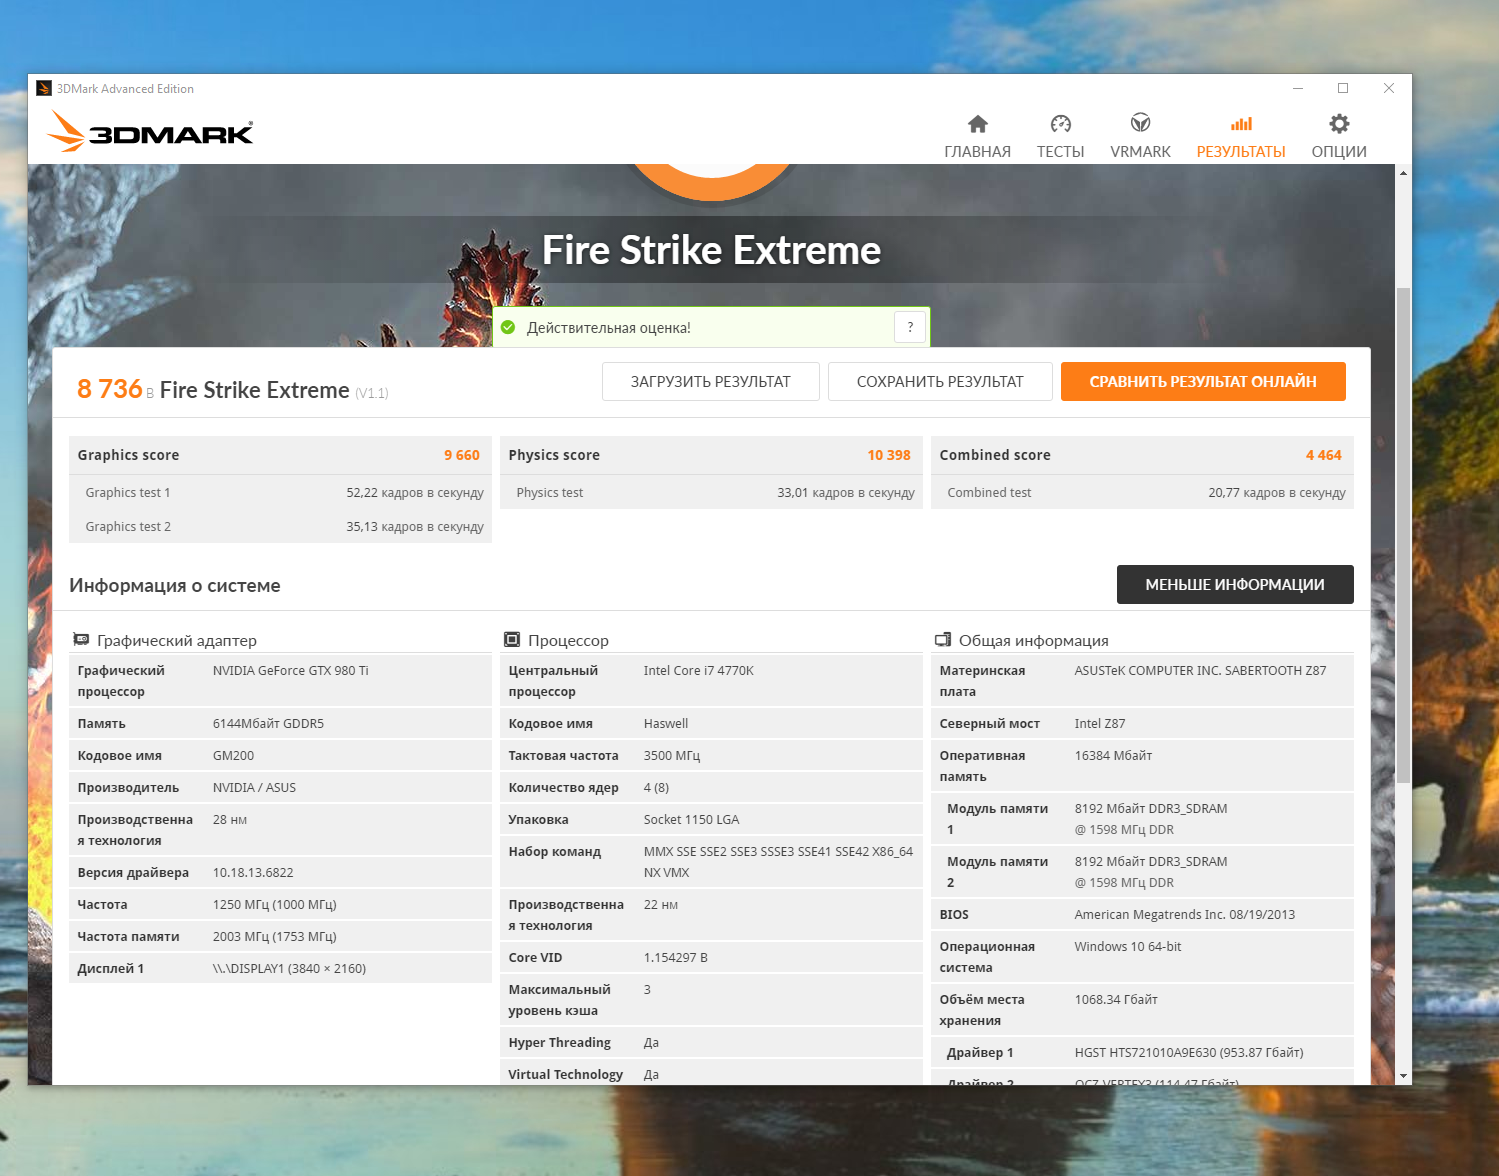Click the Socket 1150 LGA value
Viewport: 1499px width, 1176px height.
(692, 820)
